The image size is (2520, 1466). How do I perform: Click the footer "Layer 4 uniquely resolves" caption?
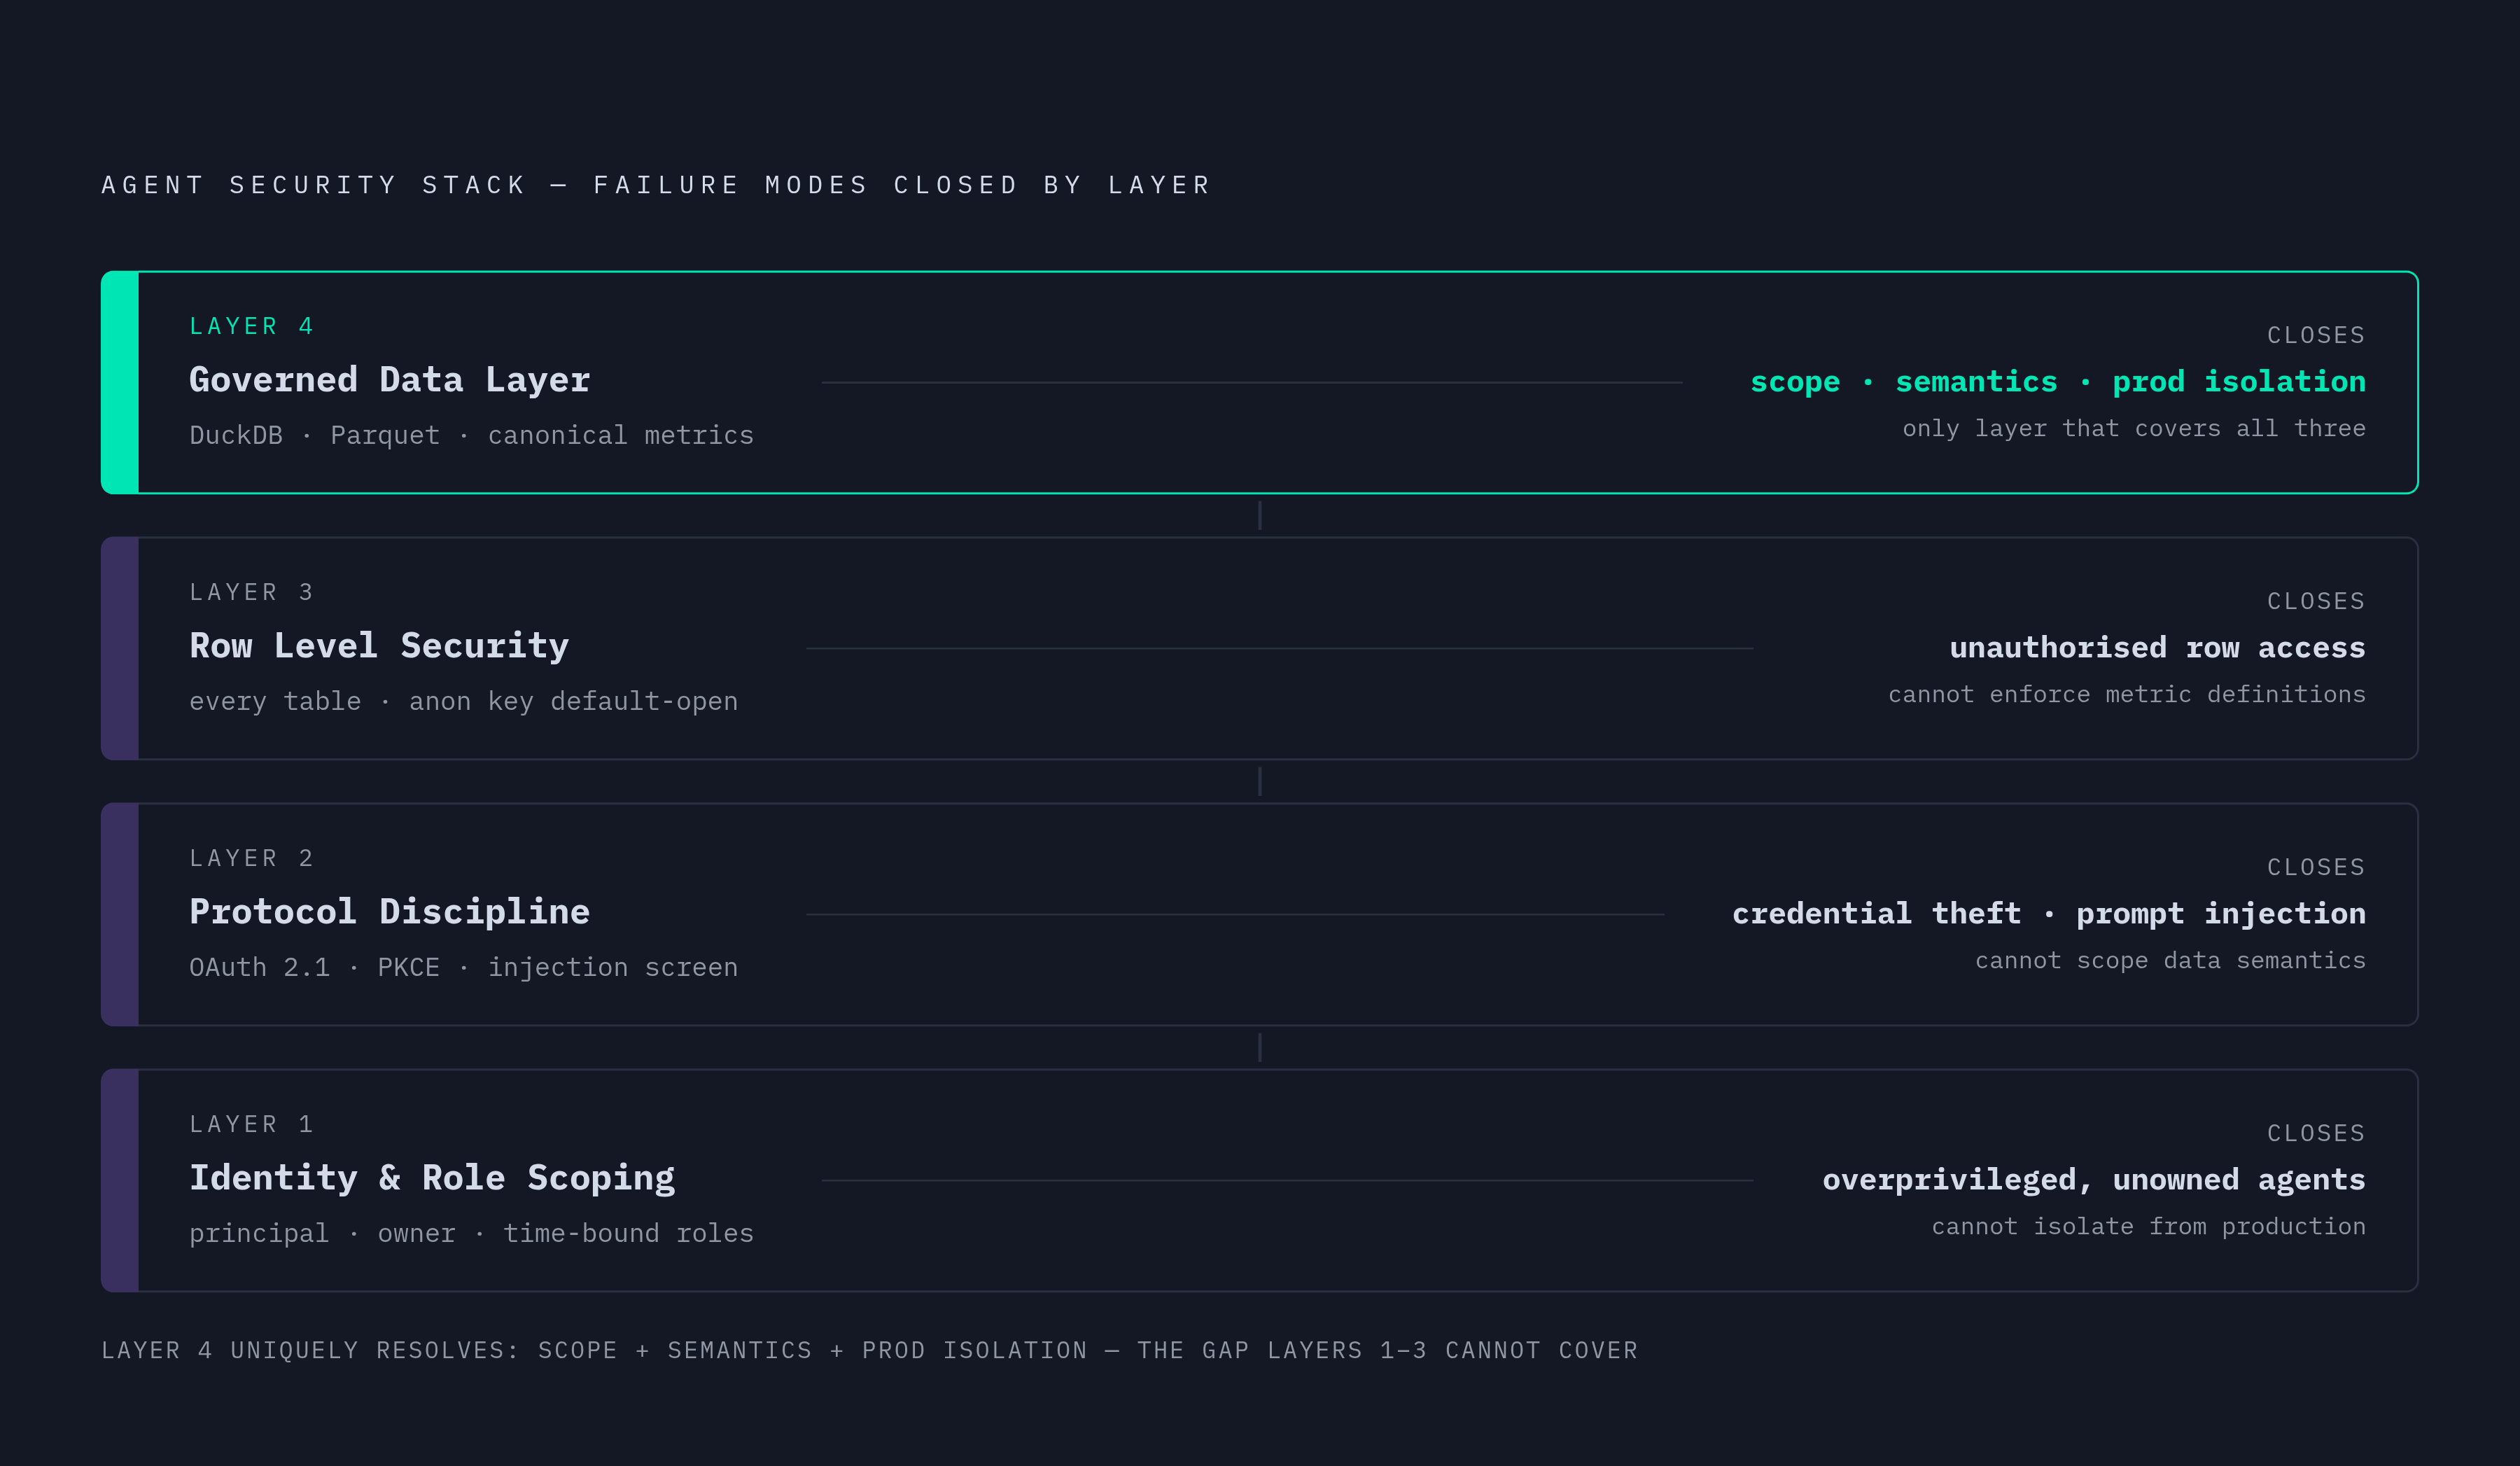(869, 1350)
